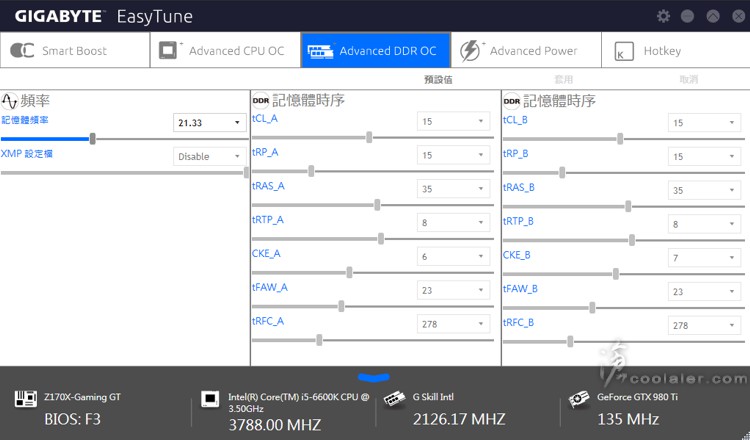Click the Advanced CPU OC chip icon

(x=168, y=50)
